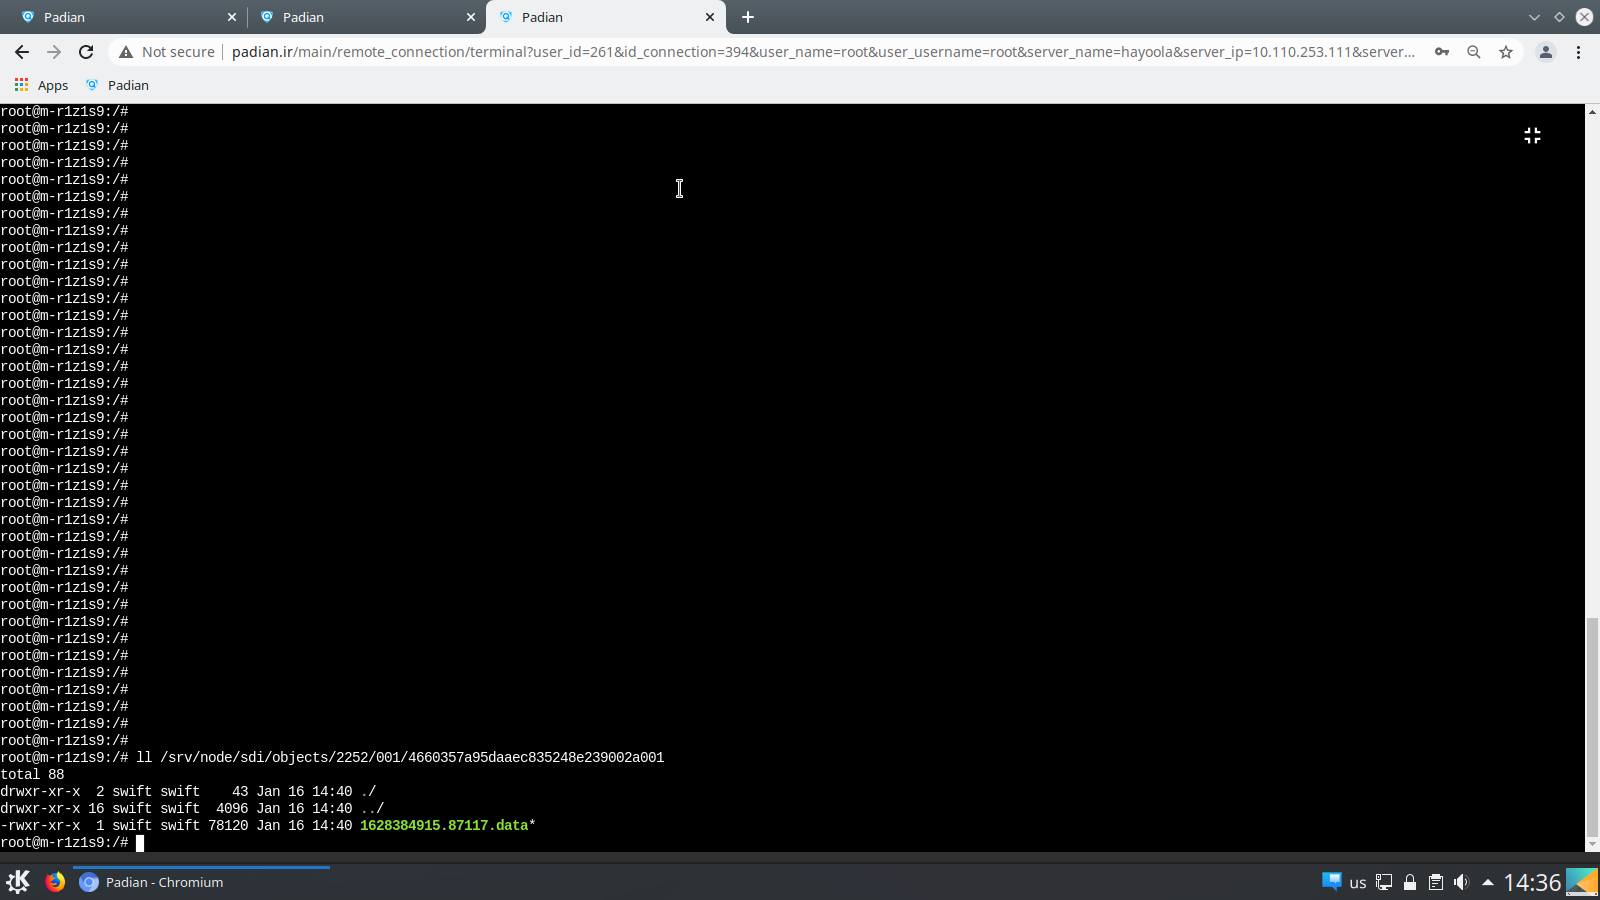Open the 14:36 clock
This screenshot has height=900, width=1600.
point(1532,882)
